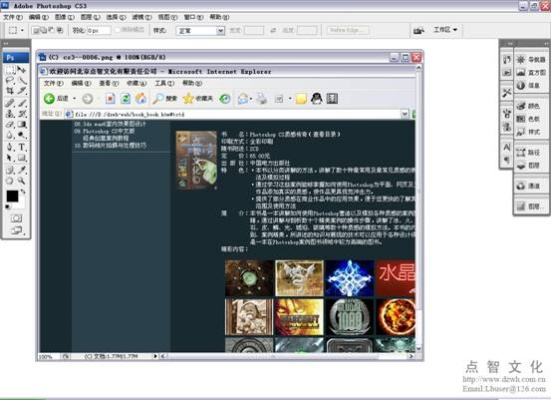Open the 滤镜 Filter menu
The height and width of the screenshot is (400, 551).
[142, 17]
